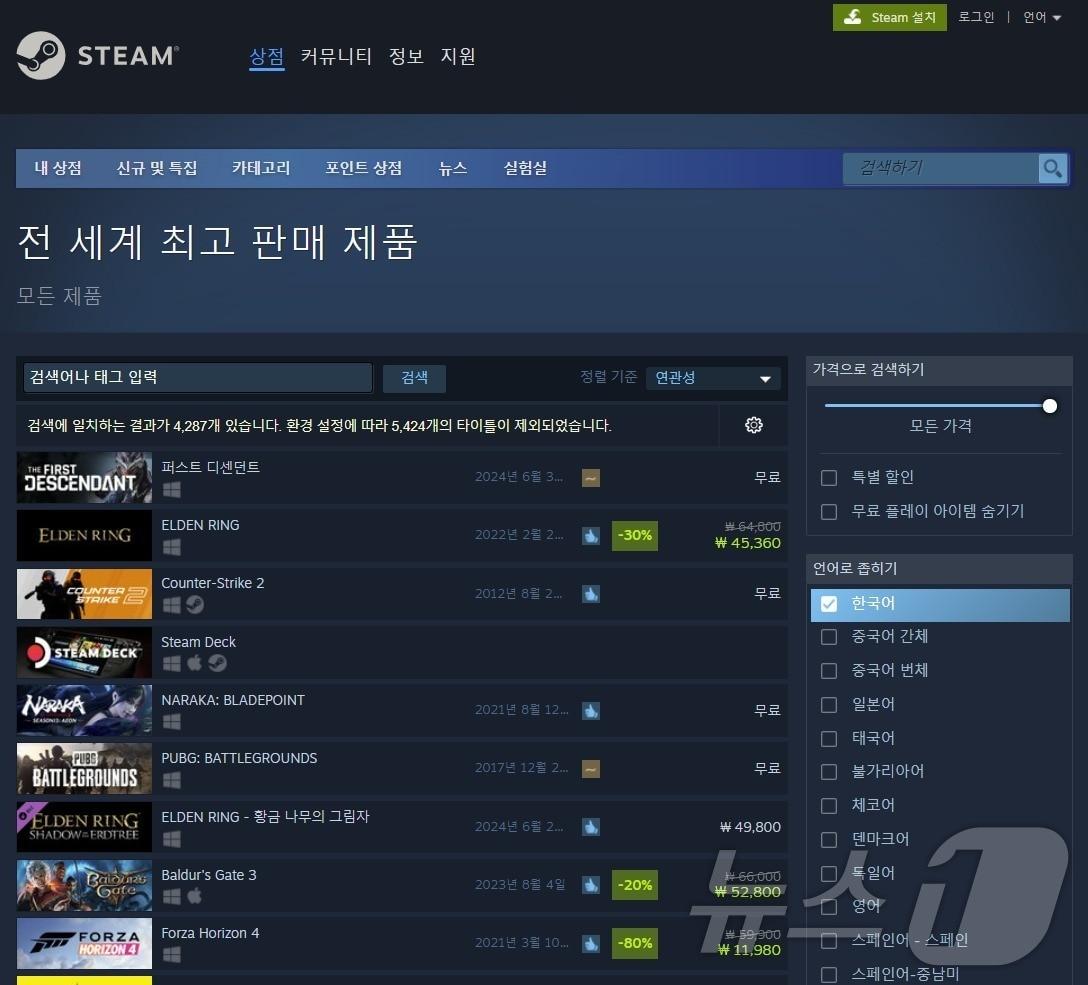This screenshot has width=1088, height=985.
Task: Click the Apple icon under Baldur's Gate 3
Action: [195, 897]
